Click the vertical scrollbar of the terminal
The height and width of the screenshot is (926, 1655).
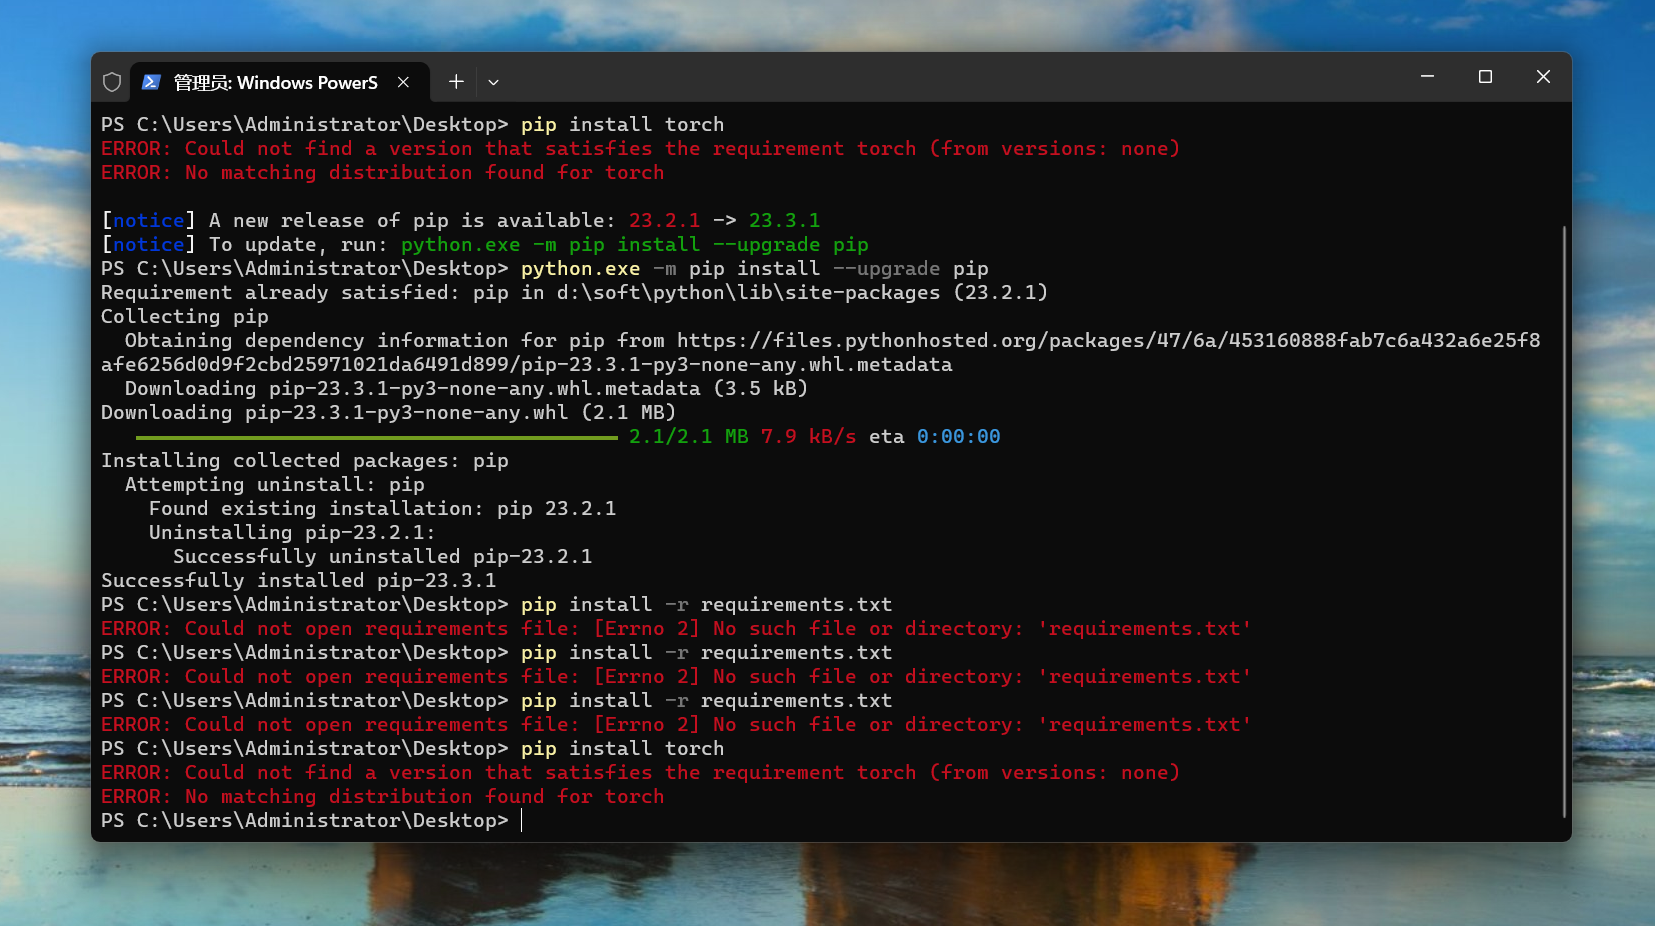tap(1564, 520)
